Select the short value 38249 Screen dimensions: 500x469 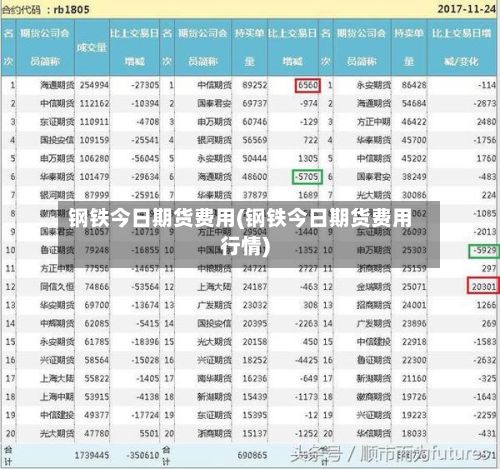pos(414,177)
